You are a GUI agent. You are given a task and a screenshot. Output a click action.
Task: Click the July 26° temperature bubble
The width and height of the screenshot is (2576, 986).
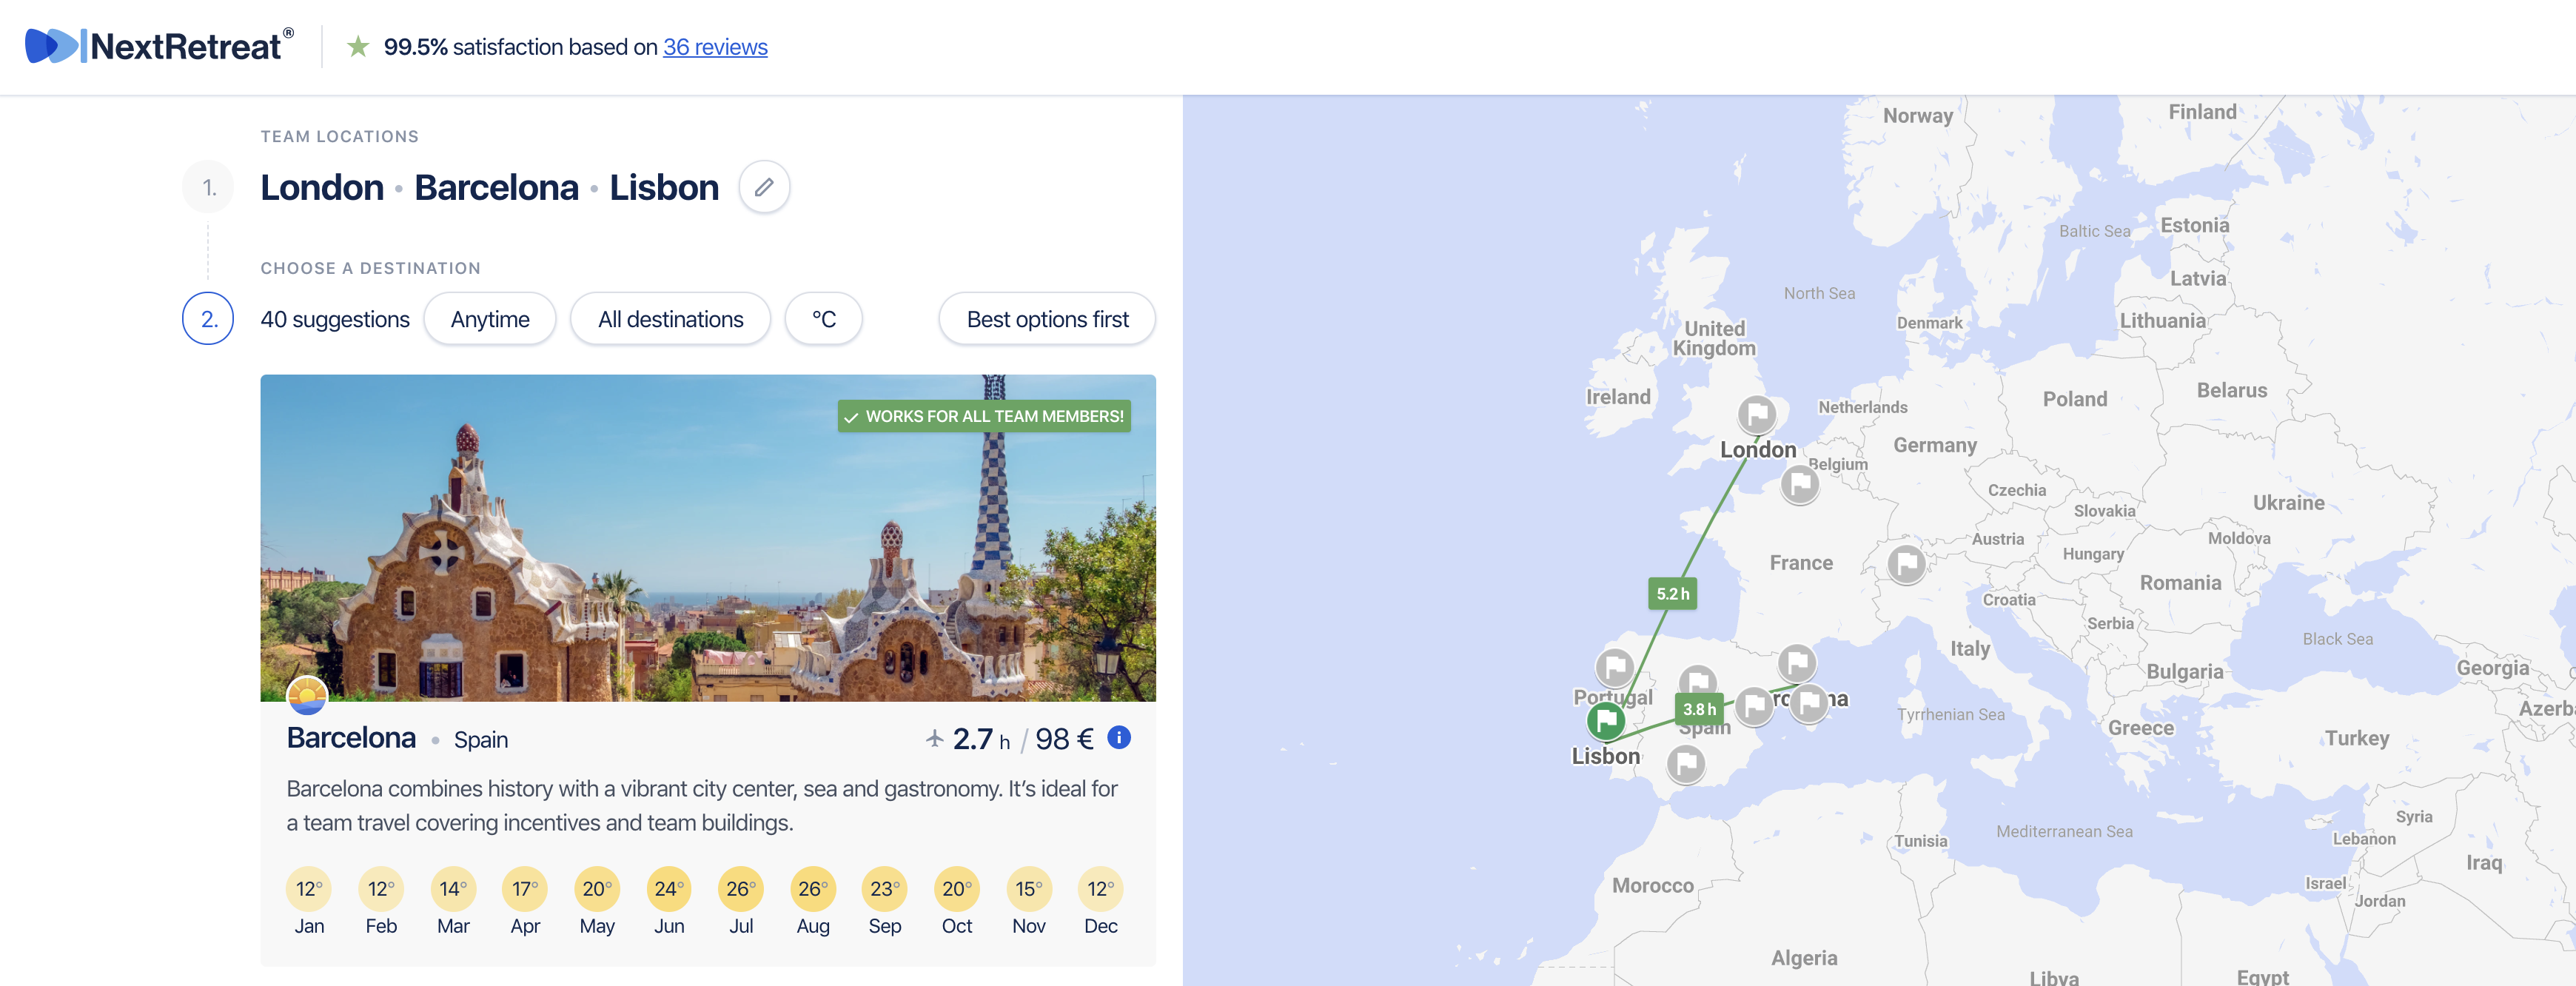[740, 887]
